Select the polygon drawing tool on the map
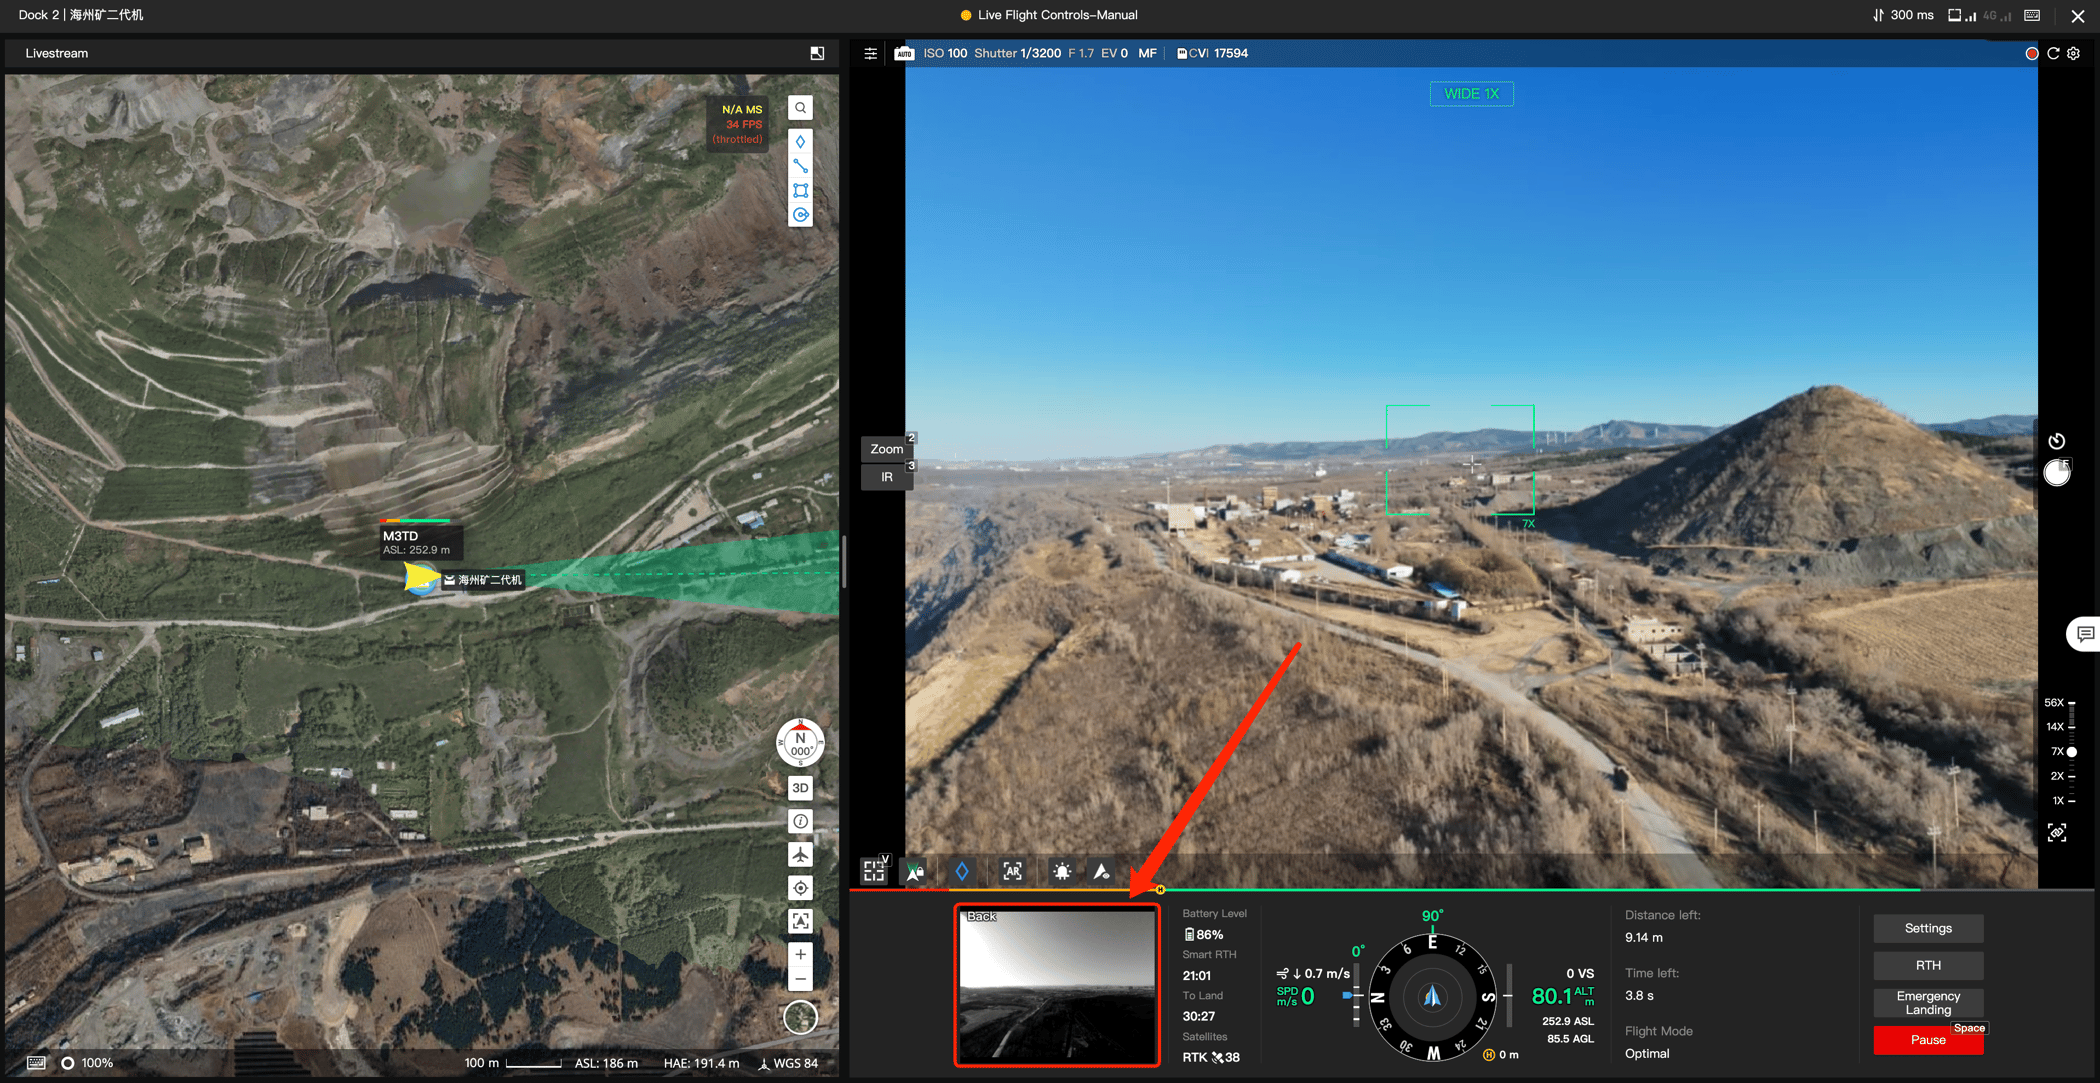This screenshot has width=2100, height=1083. 799,190
